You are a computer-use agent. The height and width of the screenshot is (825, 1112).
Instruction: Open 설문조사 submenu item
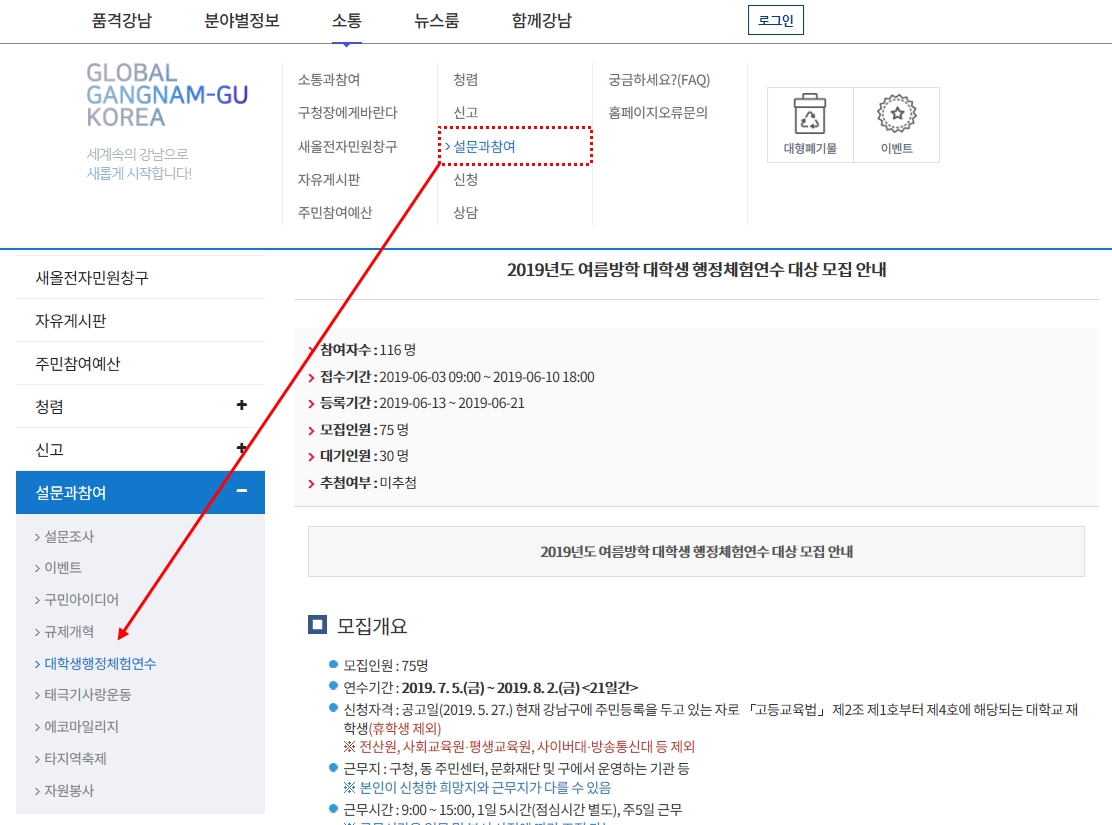point(69,536)
